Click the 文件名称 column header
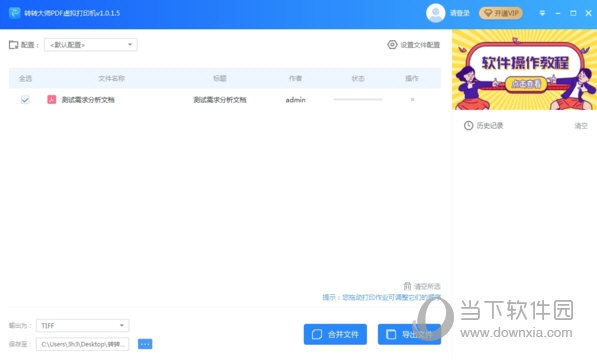Screen dimensions: 597x362 112,78
